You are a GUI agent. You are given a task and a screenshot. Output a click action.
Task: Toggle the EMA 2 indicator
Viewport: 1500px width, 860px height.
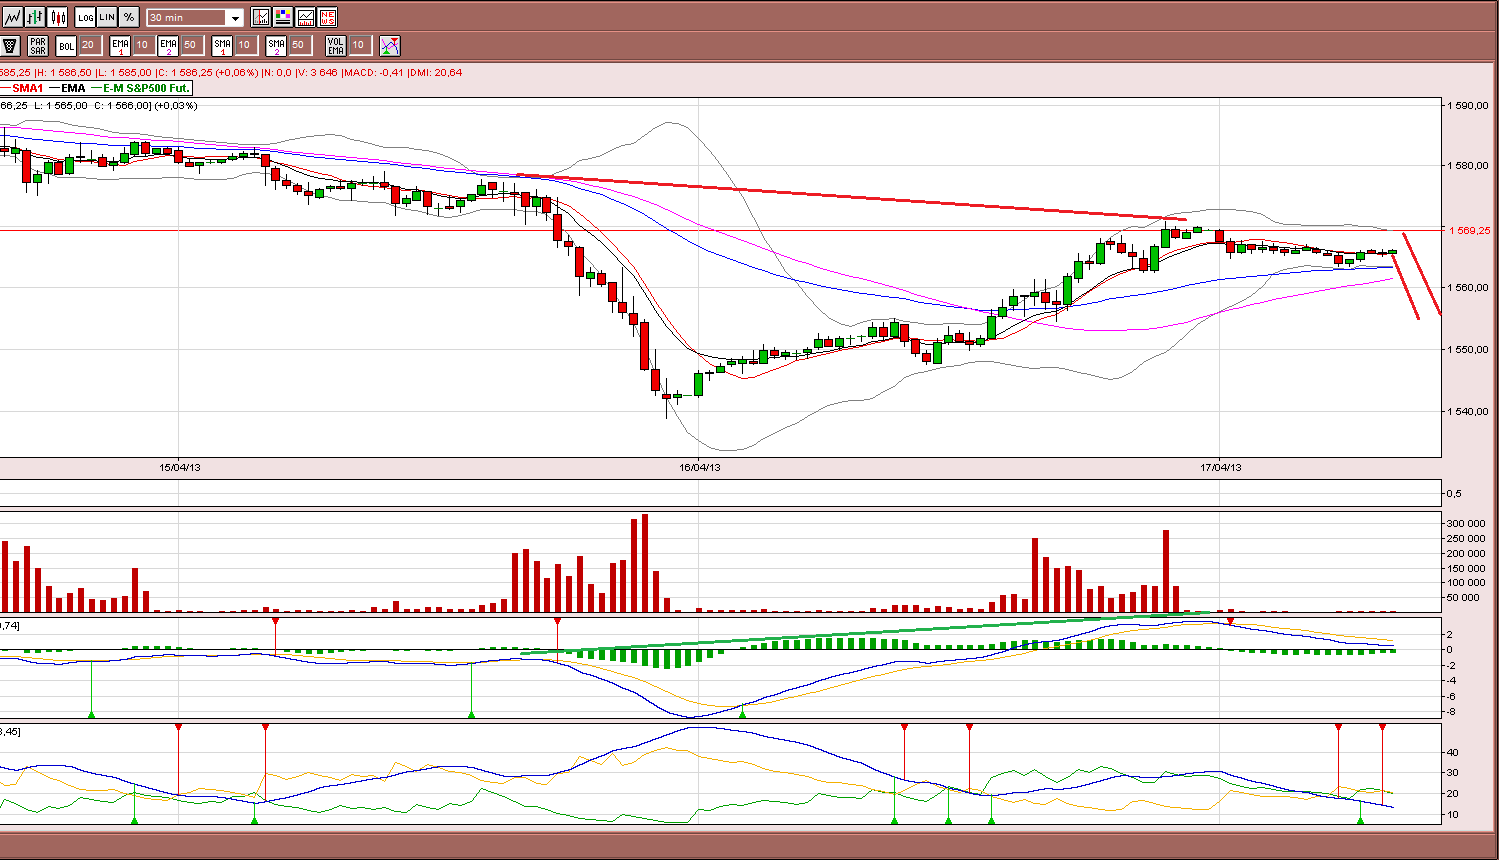click(x=168, y=45)
